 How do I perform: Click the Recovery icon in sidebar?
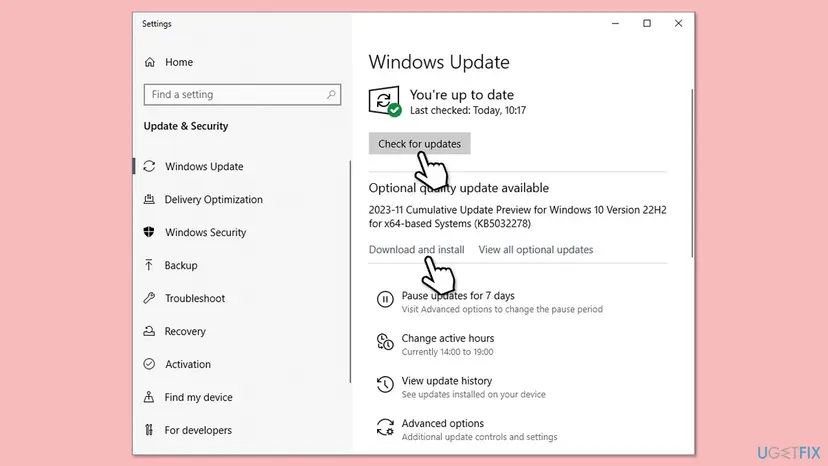click(x=149, y=331)
